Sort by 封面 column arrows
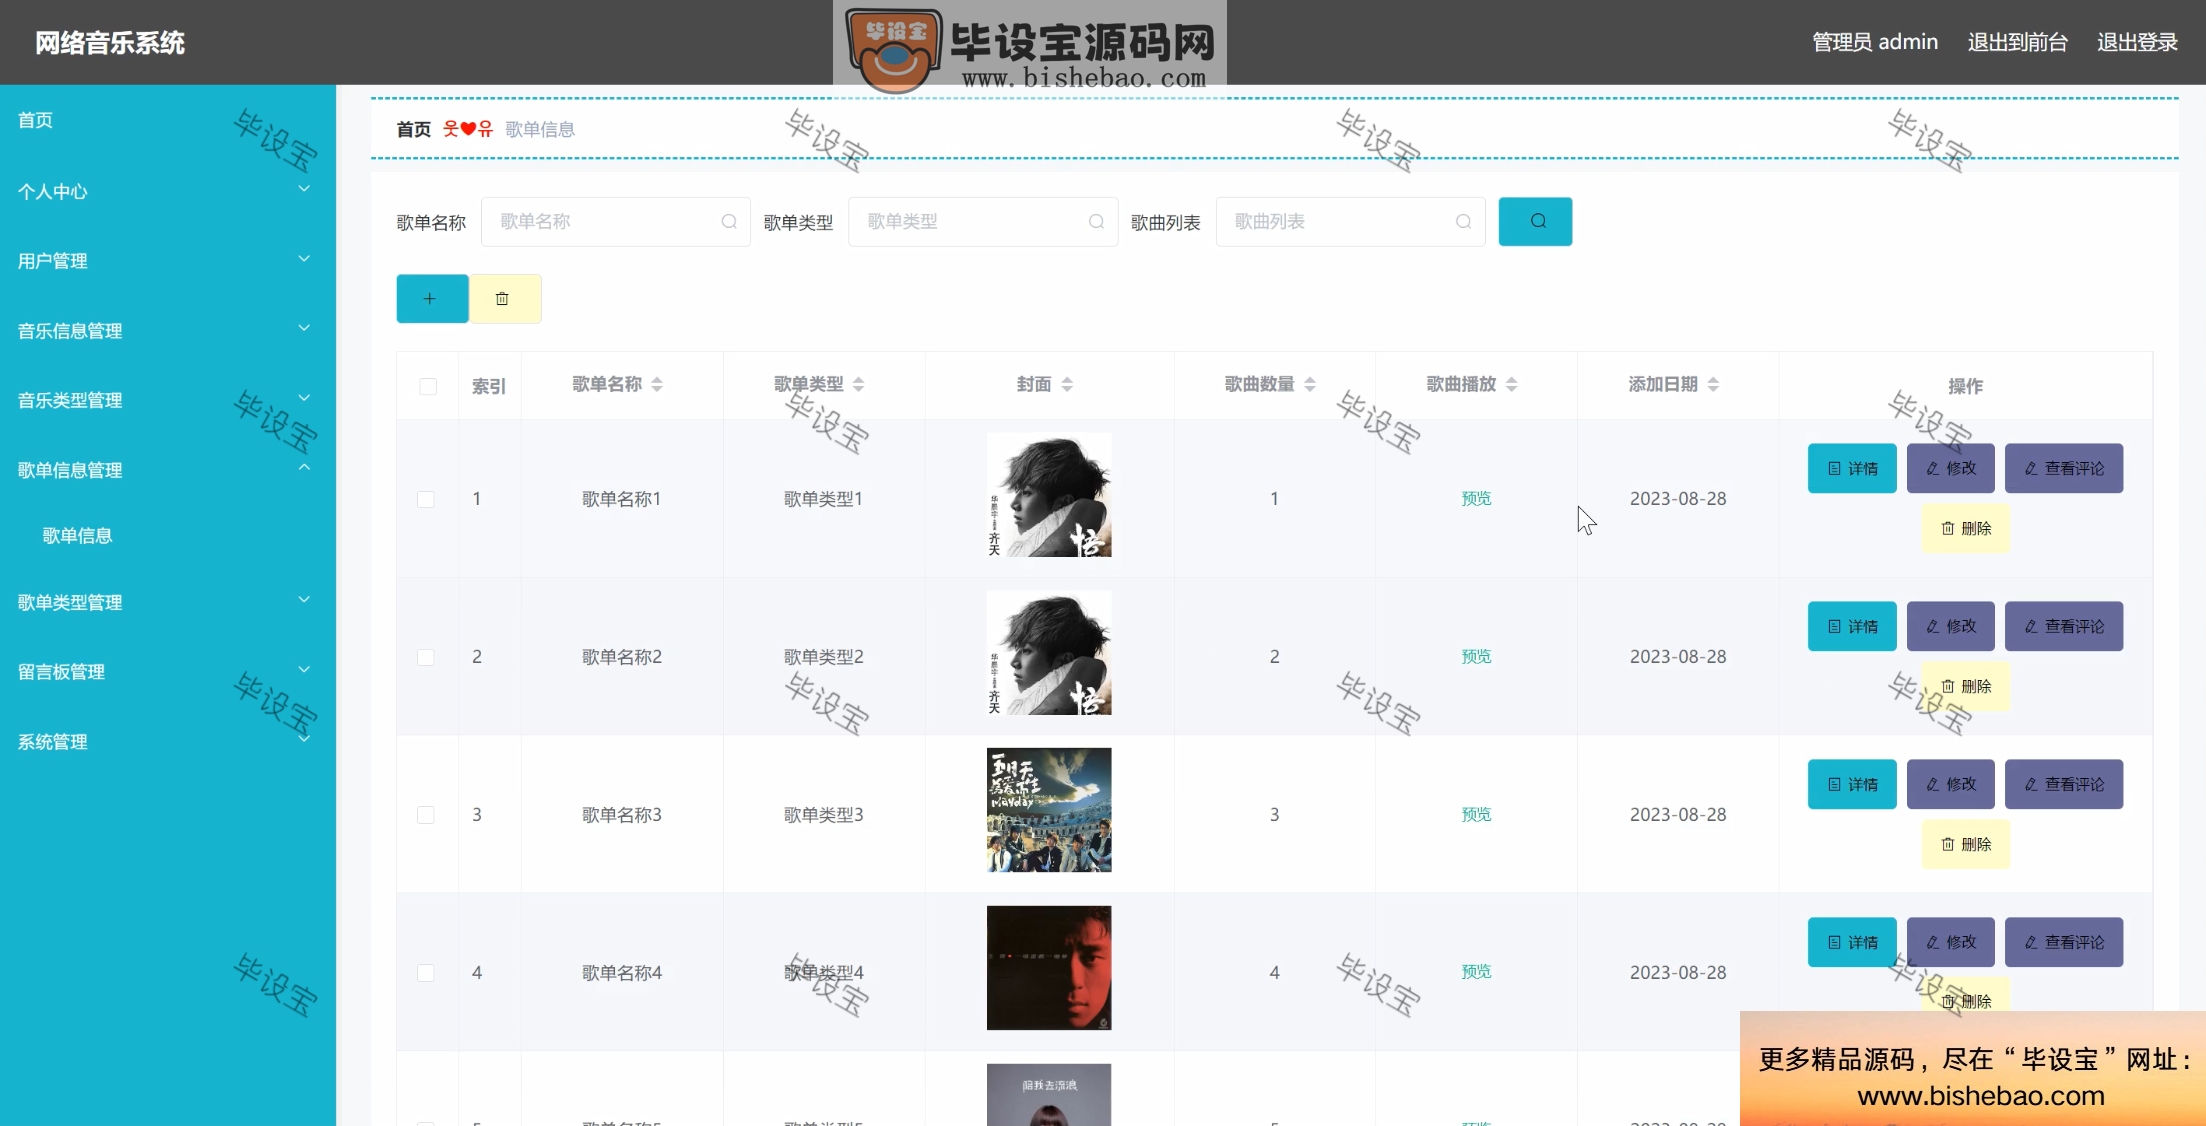2206x1126 pixels. (1067, 384)
